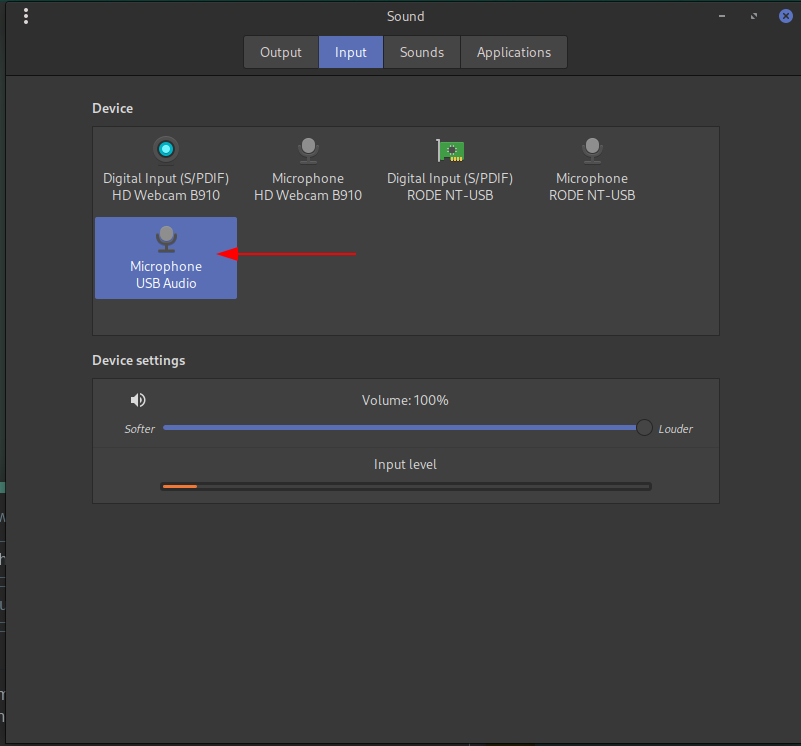Restore the Sound window size

[754, 16]
